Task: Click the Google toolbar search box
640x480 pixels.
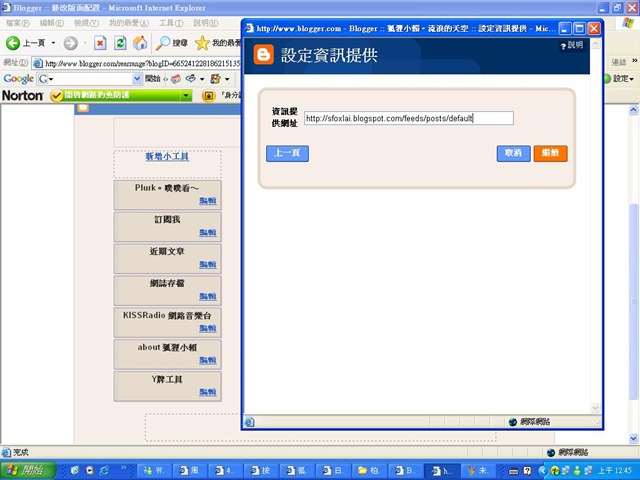Action: [90, 79]
